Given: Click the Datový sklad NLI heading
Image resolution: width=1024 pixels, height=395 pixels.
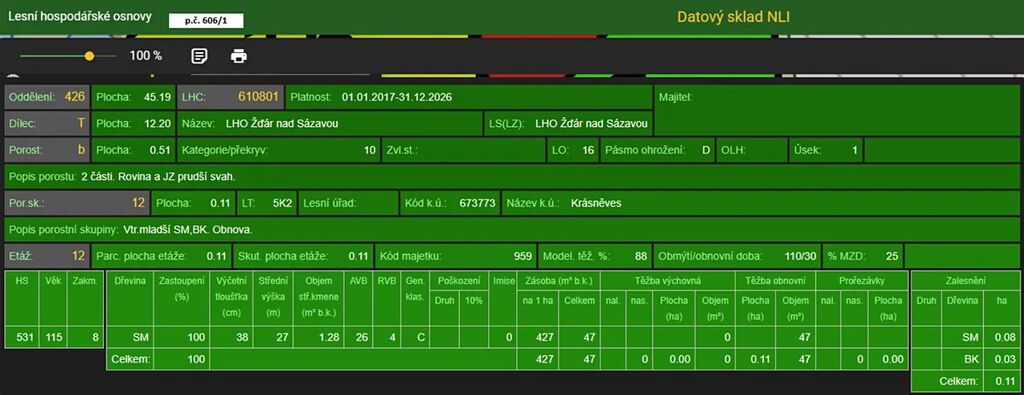Looking at the screenshot, I should pos(733,17).
